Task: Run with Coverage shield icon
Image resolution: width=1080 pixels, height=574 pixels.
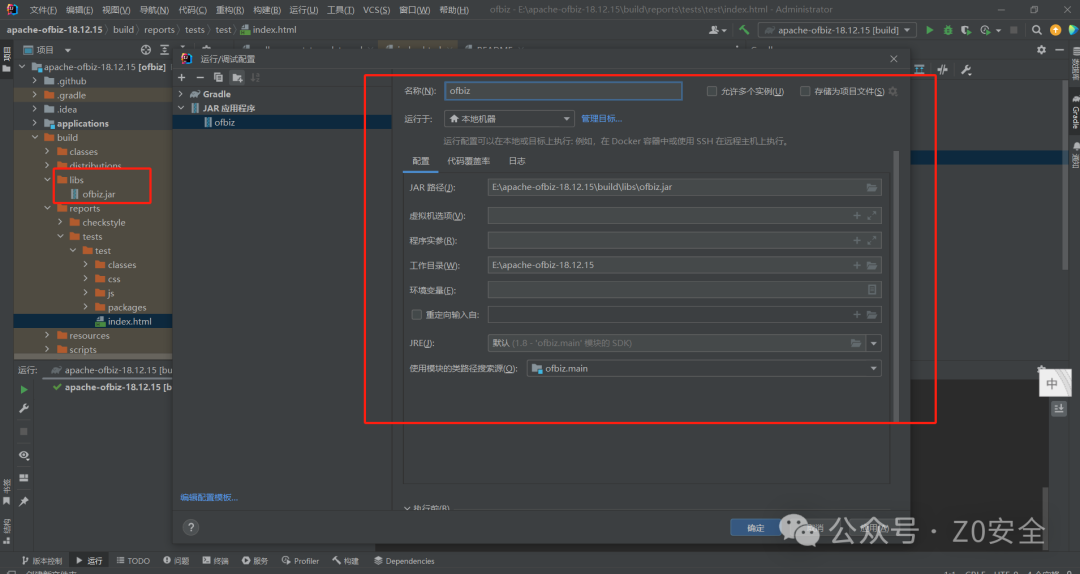Action: pos(966,30)
